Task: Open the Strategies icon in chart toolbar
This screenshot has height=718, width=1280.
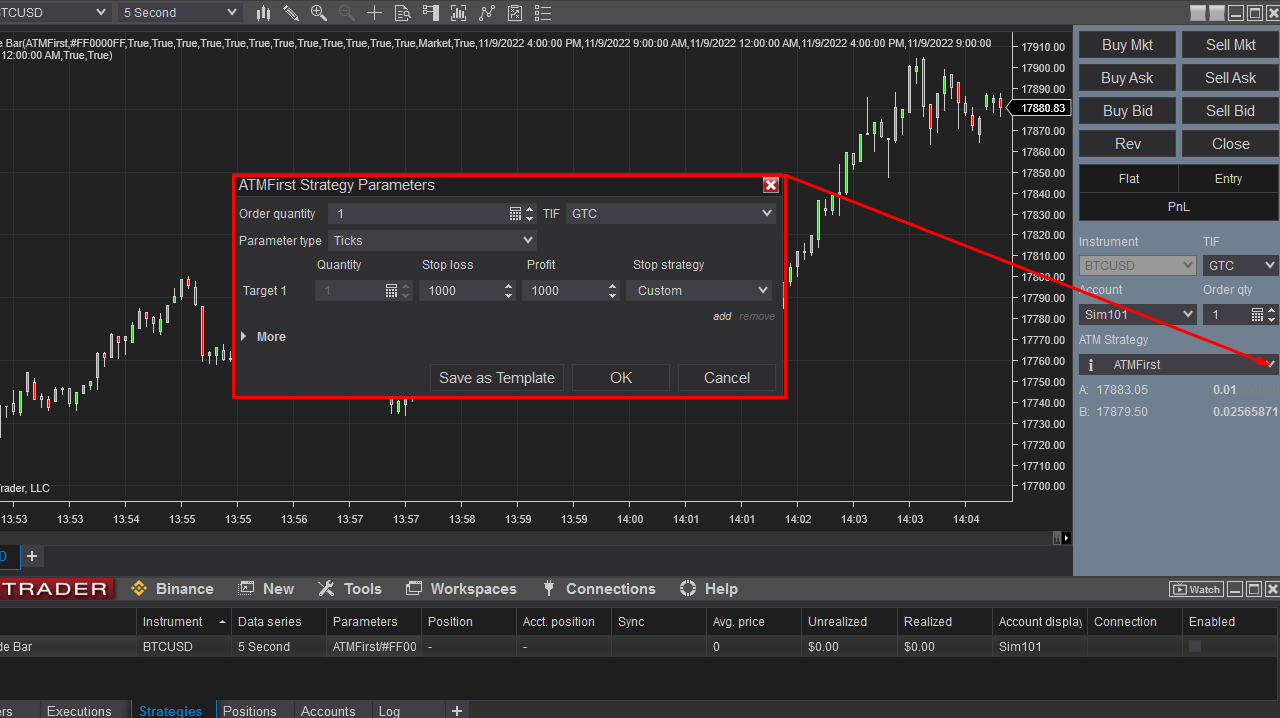Action: point(515,13)
